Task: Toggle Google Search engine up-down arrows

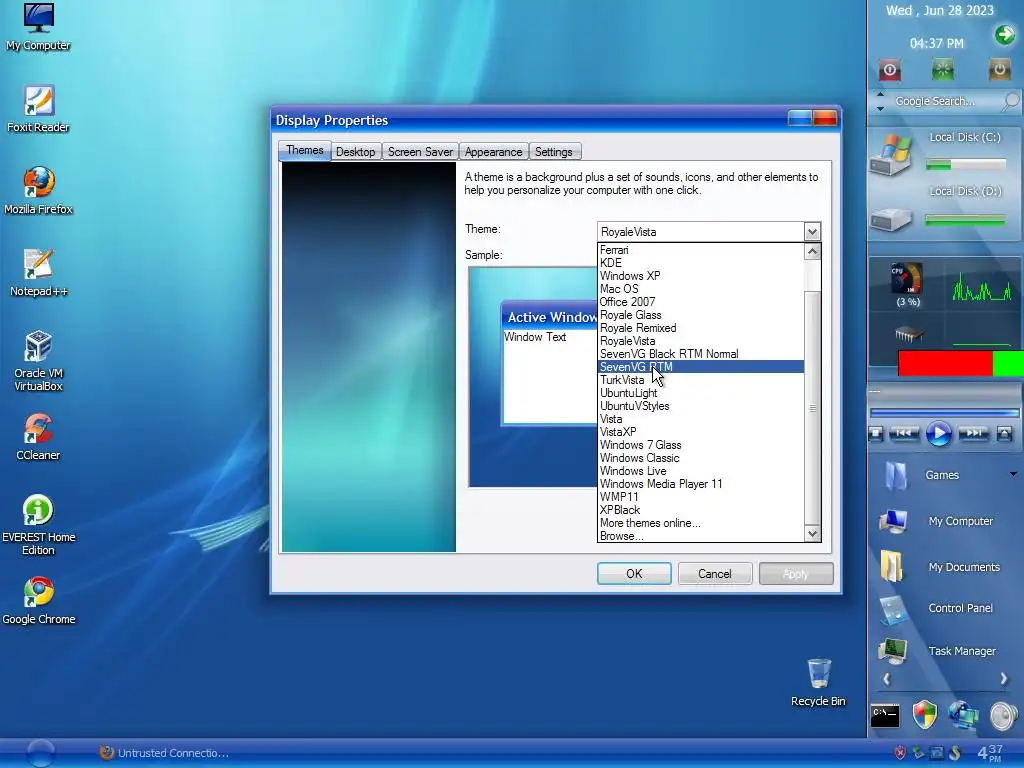Action: pyautogui.click(x=880, y=101)
